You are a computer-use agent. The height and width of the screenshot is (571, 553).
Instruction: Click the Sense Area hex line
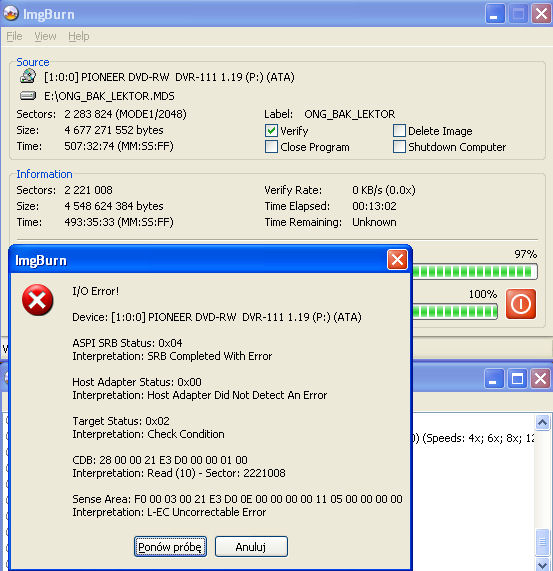[x=237, y=499]
